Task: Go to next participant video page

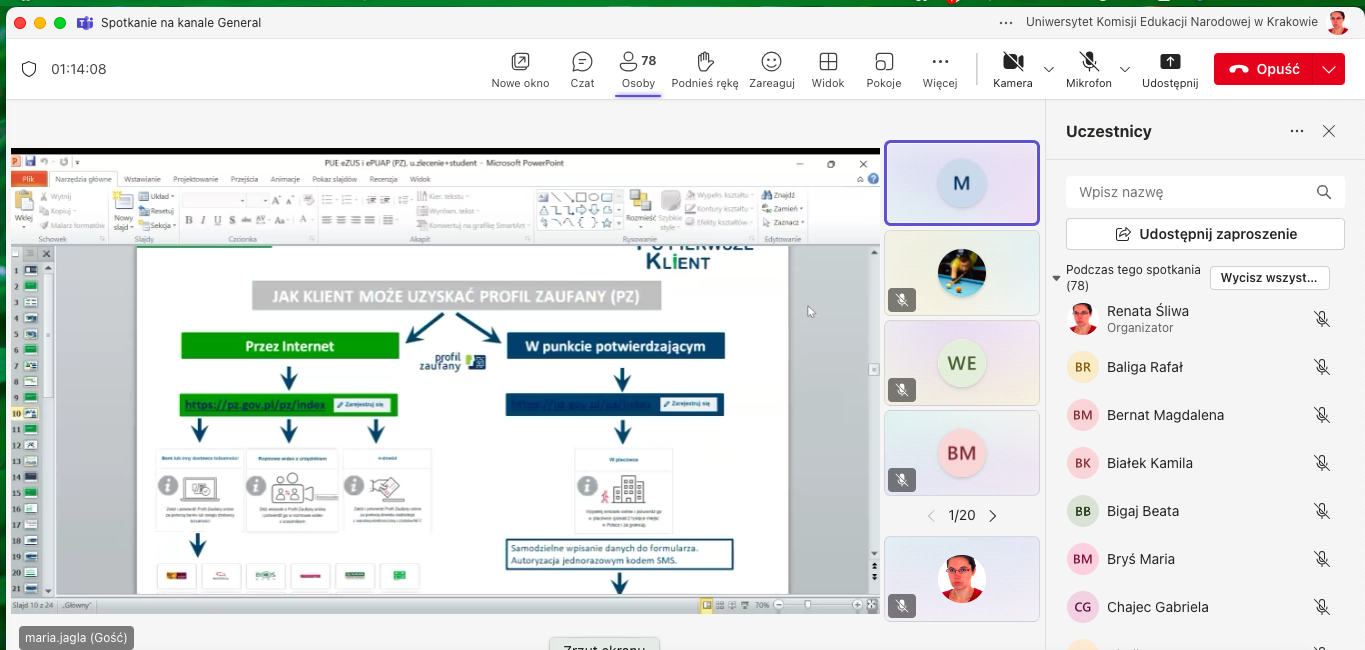Action: point(993,516)
